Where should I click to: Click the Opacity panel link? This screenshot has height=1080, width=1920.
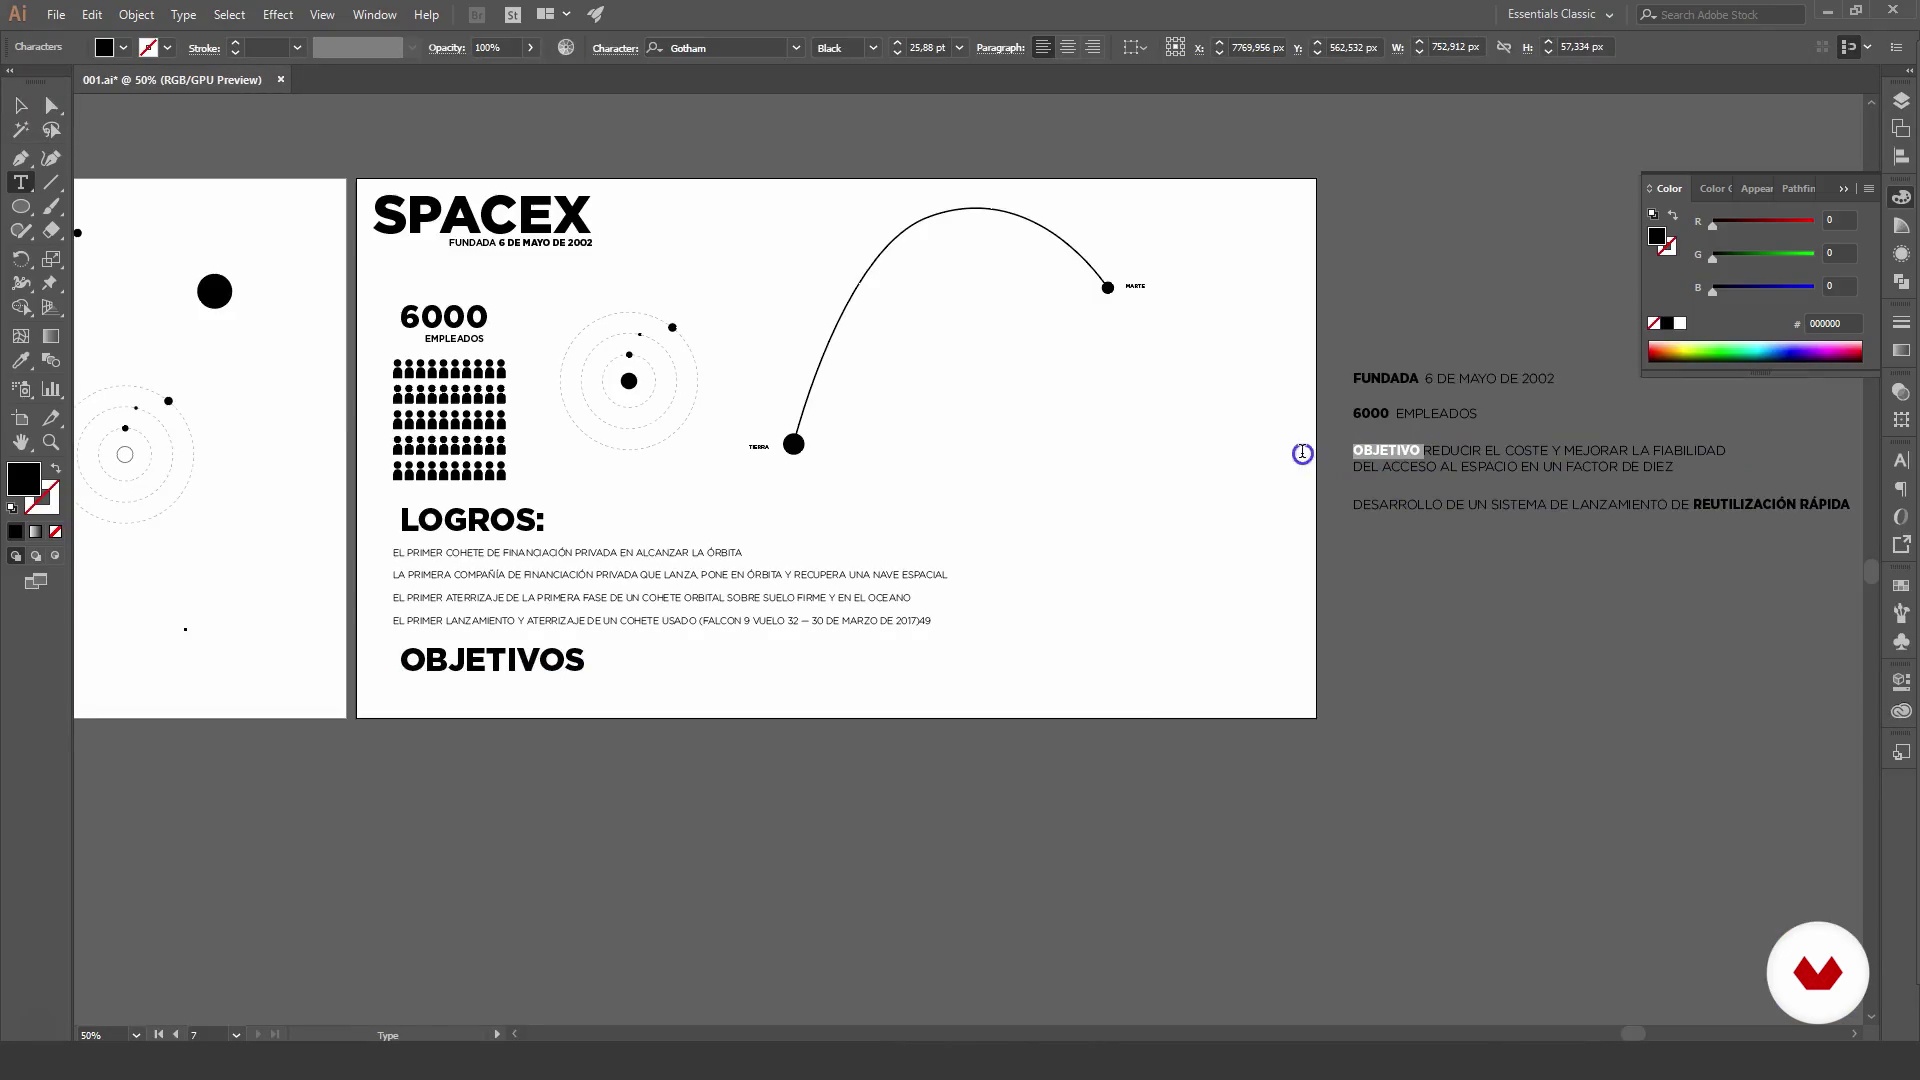(x=446, y=48)
